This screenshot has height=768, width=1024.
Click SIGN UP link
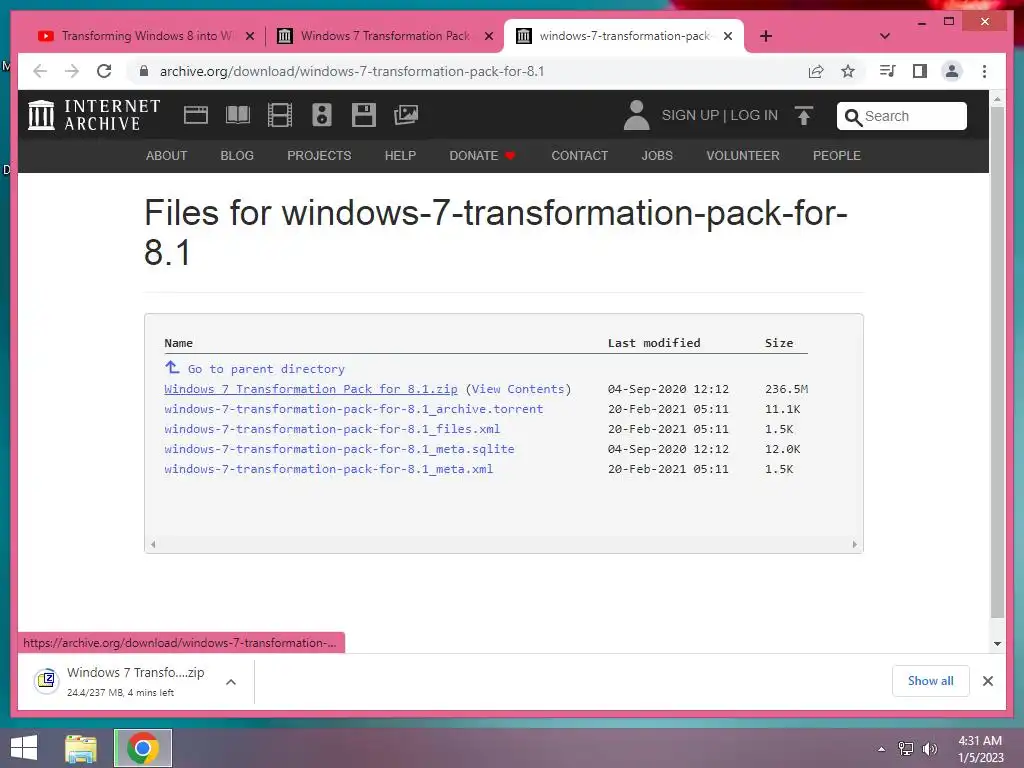pyautogui.click(x=690, y=115)
